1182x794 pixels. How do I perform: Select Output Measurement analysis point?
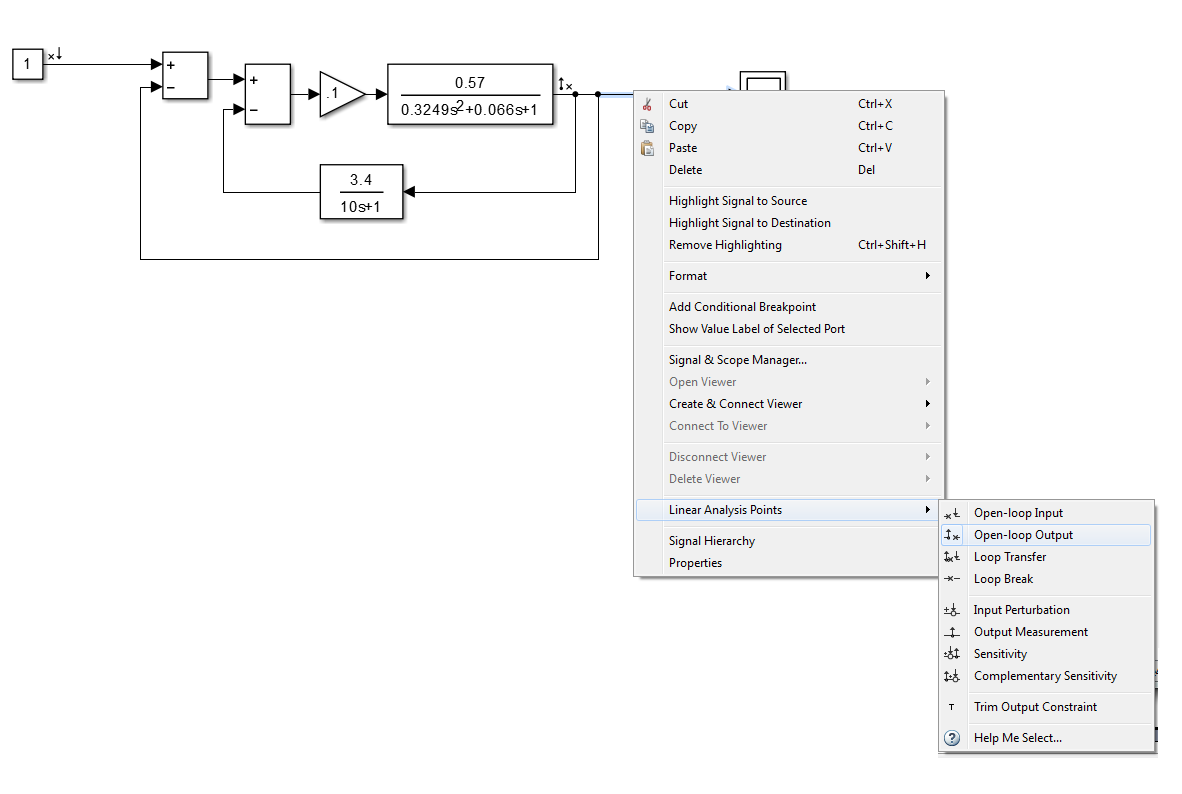click(x=1046, y=632)
